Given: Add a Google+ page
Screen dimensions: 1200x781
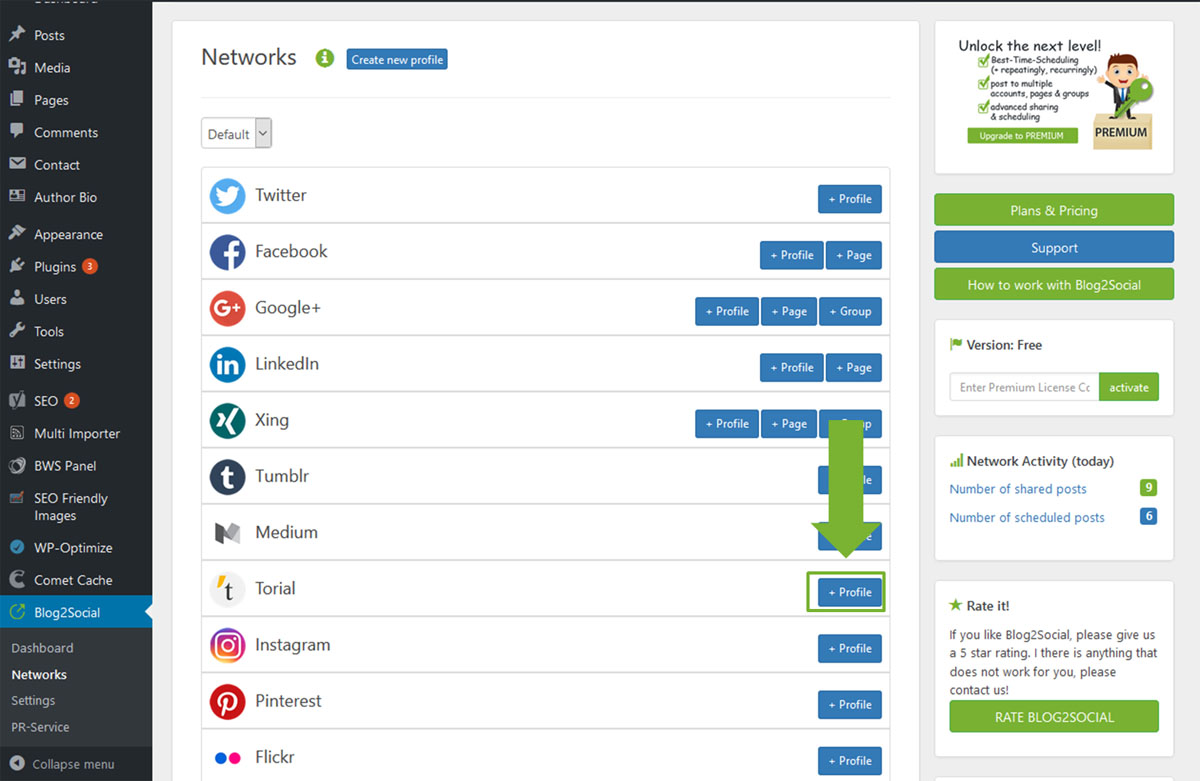Looking at the screenshot, I should 789,311.
